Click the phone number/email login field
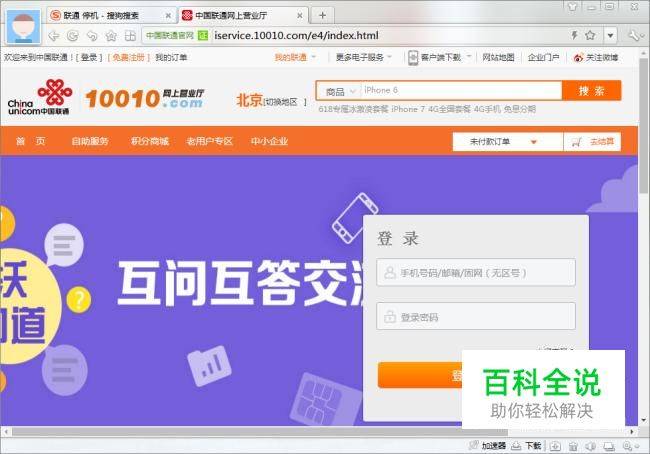The image size is (650, 454). coord(476,272)
